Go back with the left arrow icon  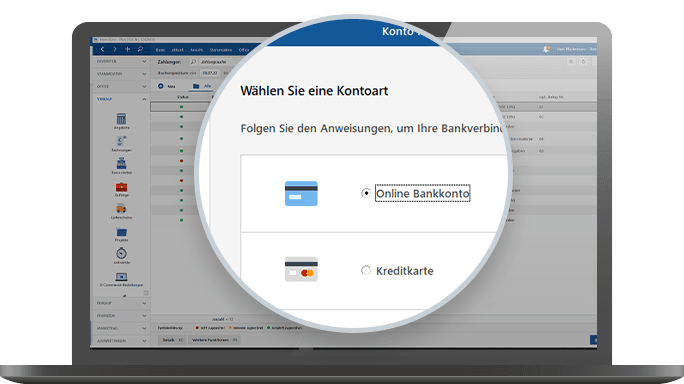pos(103,49)
